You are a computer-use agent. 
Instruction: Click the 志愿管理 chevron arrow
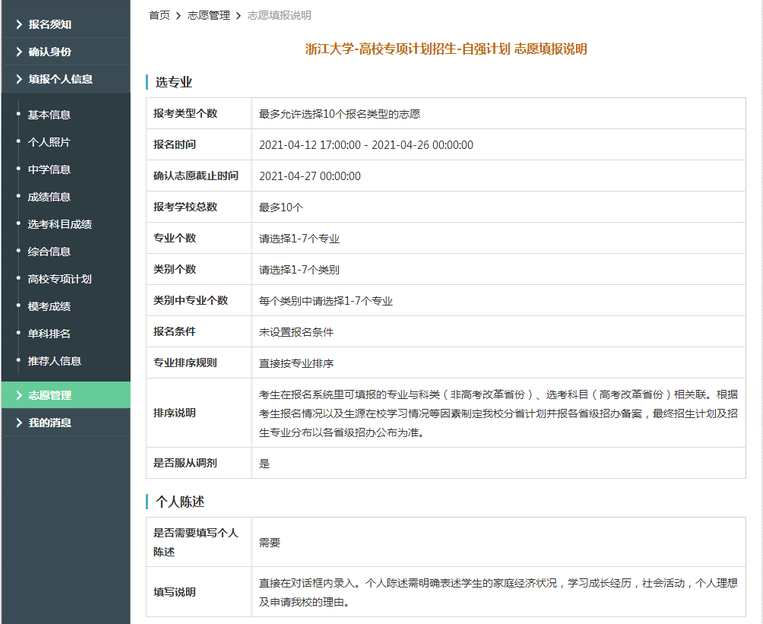(19, 395)
